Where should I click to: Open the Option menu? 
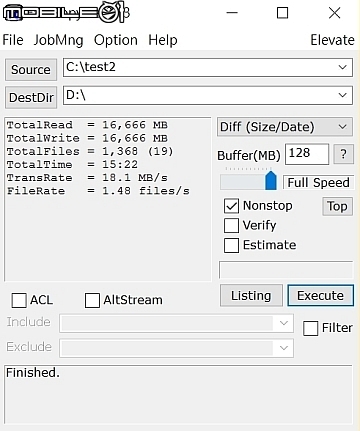pyautogui.click(x=116, y=40)
